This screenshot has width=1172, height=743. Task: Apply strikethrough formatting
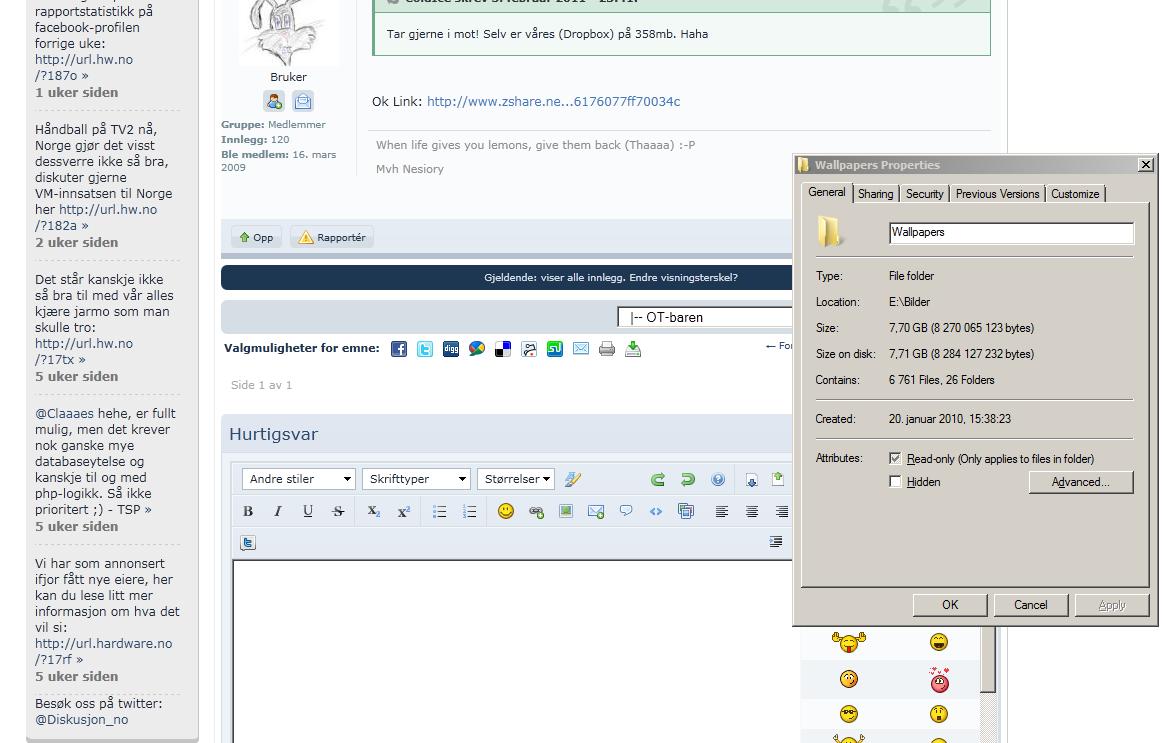(x=338, y=511)
